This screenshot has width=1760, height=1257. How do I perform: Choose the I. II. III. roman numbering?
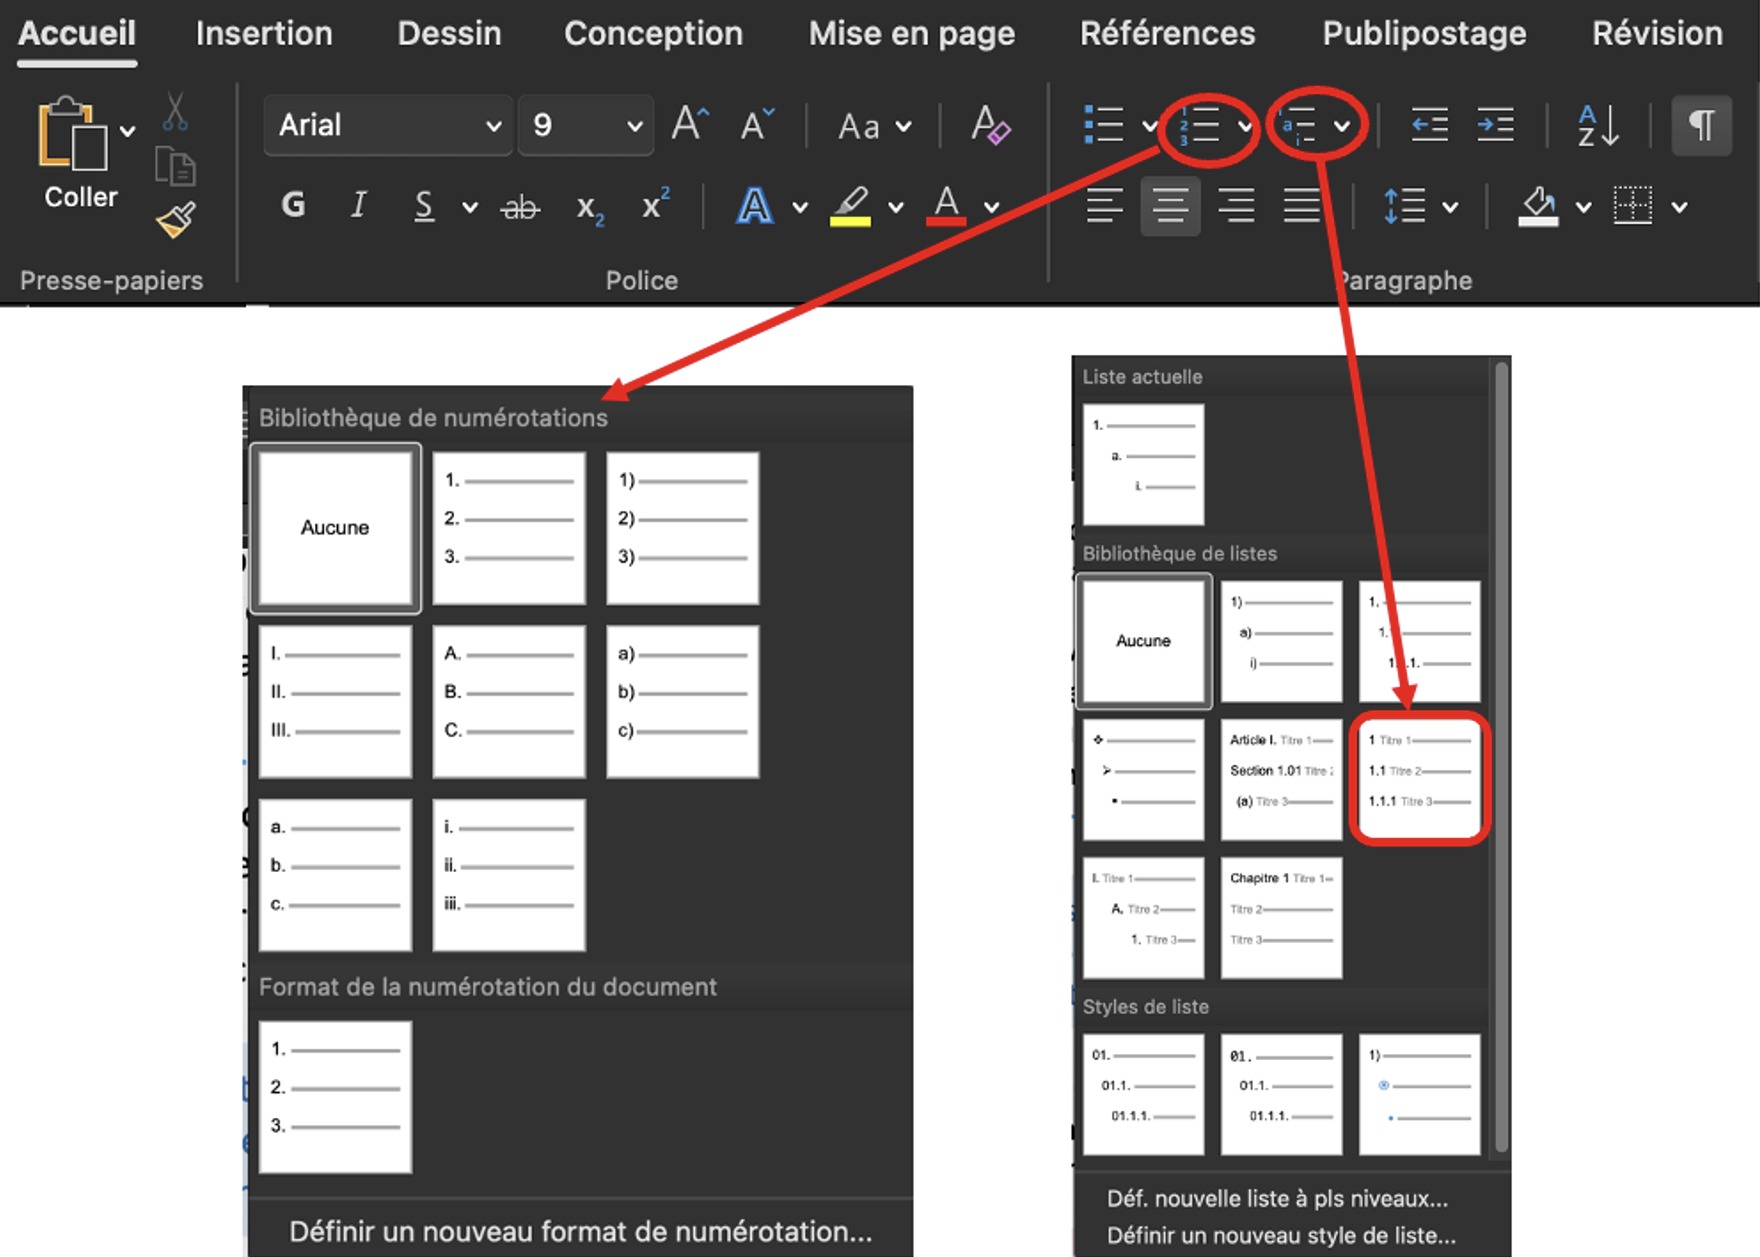tap(335, 702)
